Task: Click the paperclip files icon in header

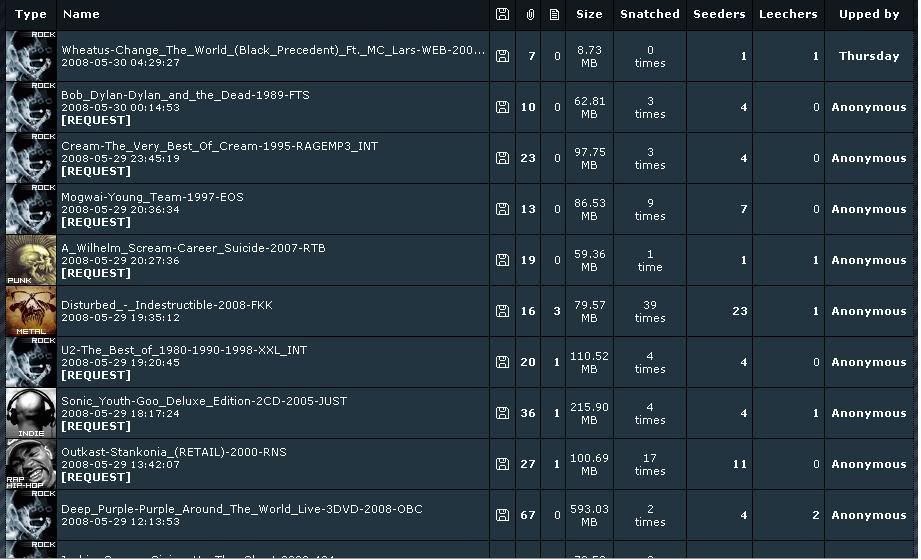Action: coord(530,14)
